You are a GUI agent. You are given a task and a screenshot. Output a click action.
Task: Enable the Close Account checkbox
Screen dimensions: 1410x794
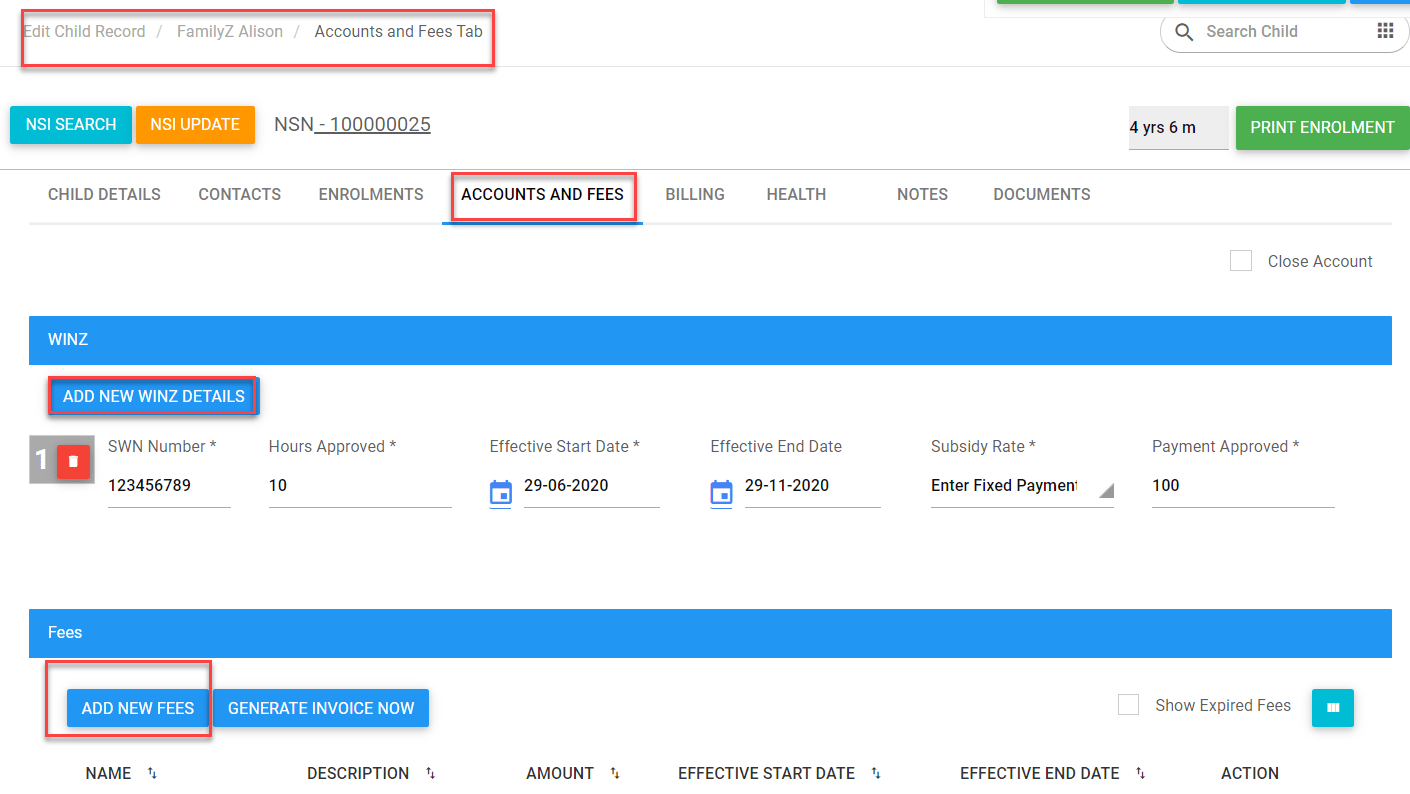[x=1241, y=260]
